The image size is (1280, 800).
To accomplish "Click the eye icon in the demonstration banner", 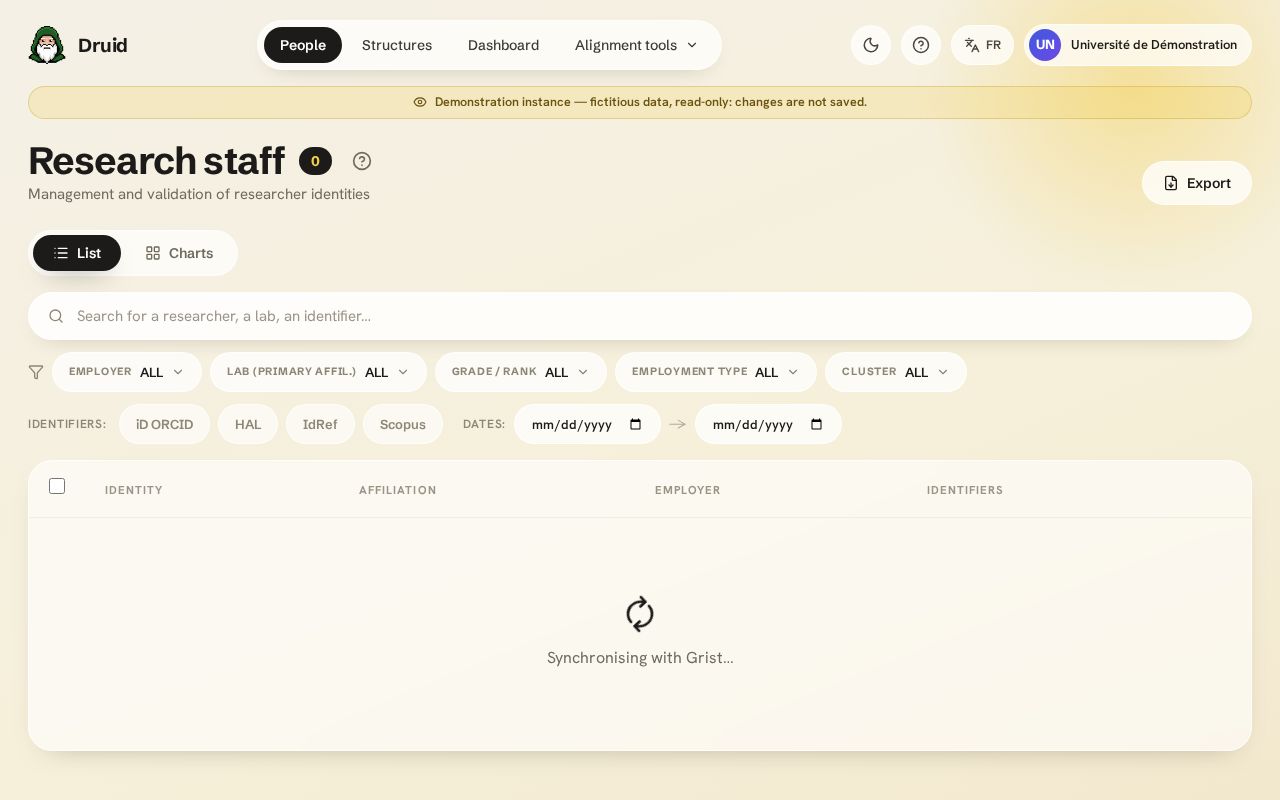I will point(420,102).
